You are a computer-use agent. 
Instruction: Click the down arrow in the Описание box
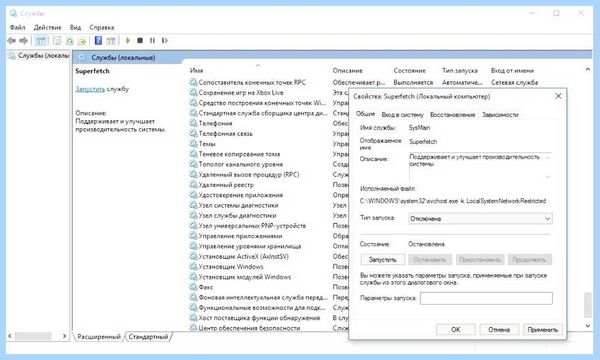(548, 176)
